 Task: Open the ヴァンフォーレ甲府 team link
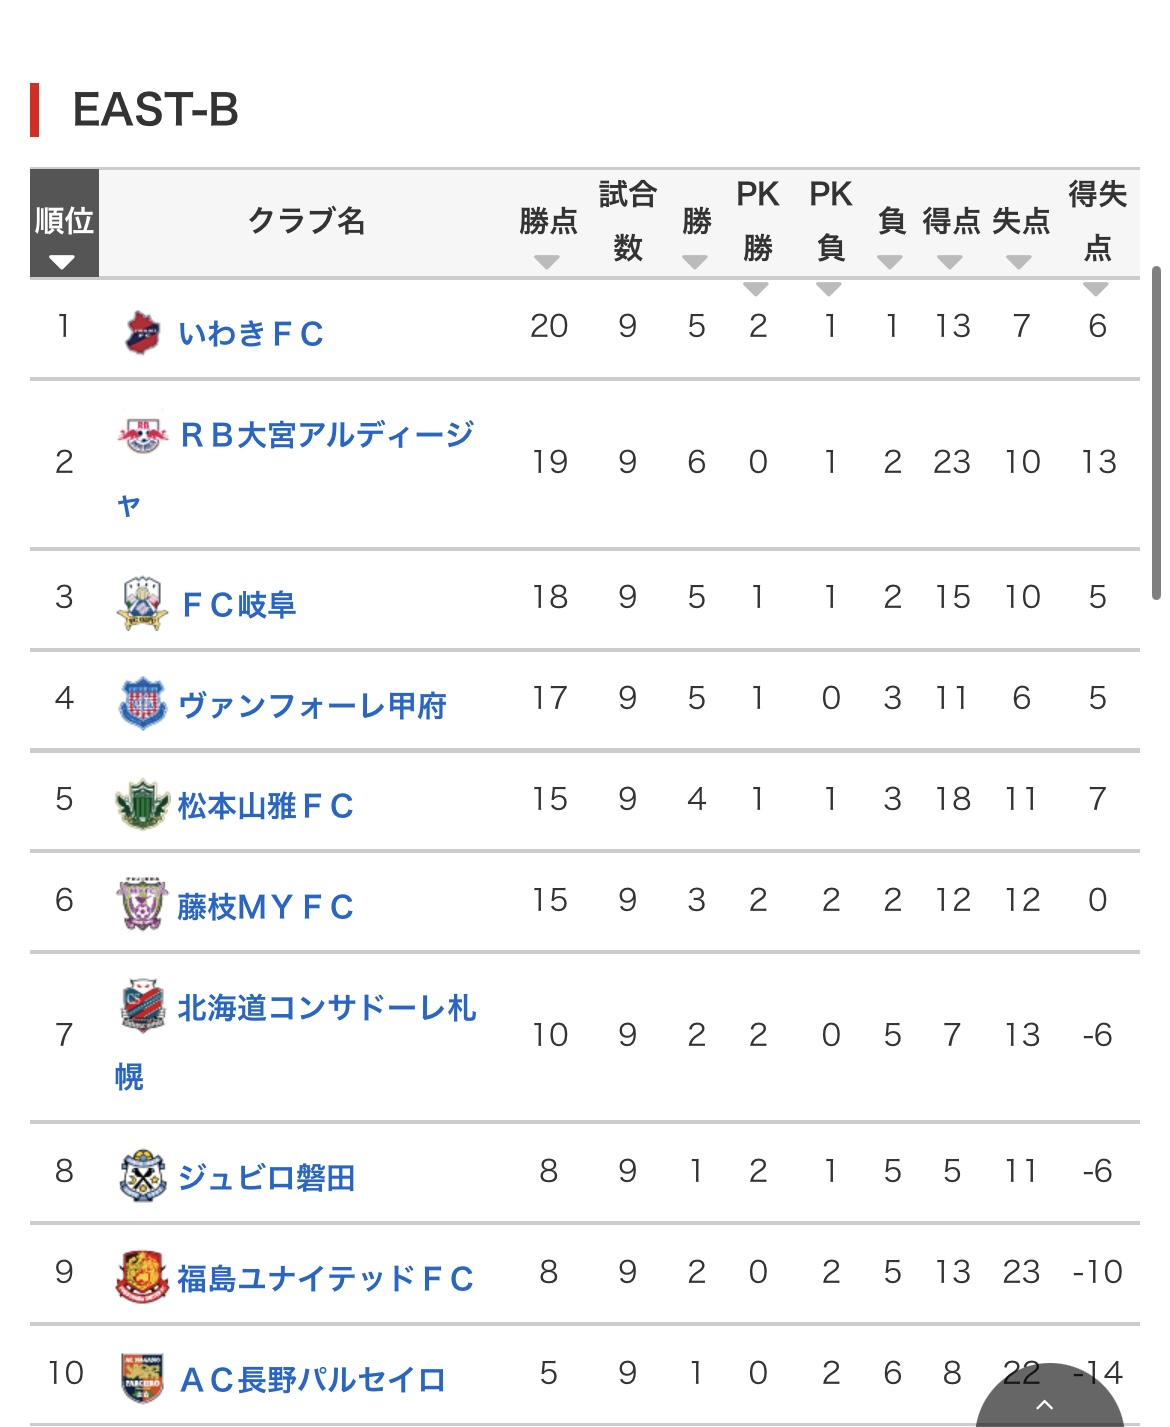[312, 705]
